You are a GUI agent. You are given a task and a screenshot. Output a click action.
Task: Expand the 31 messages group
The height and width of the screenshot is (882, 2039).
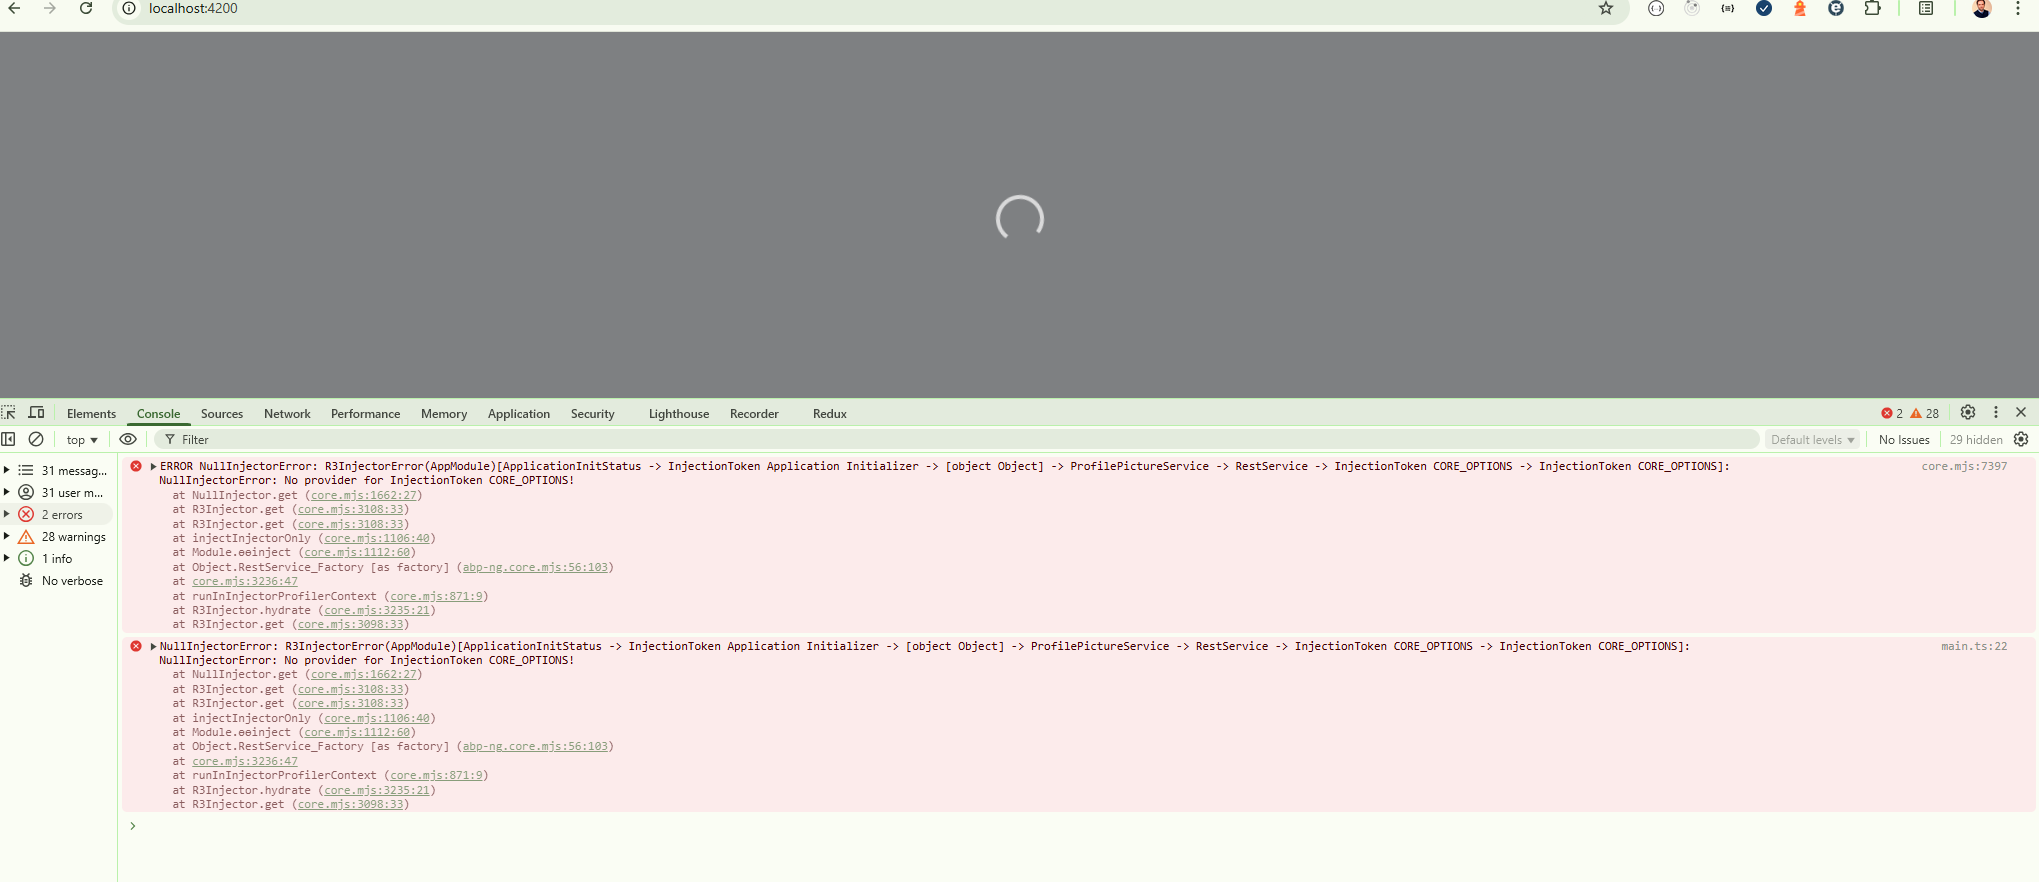pos(7,470)
